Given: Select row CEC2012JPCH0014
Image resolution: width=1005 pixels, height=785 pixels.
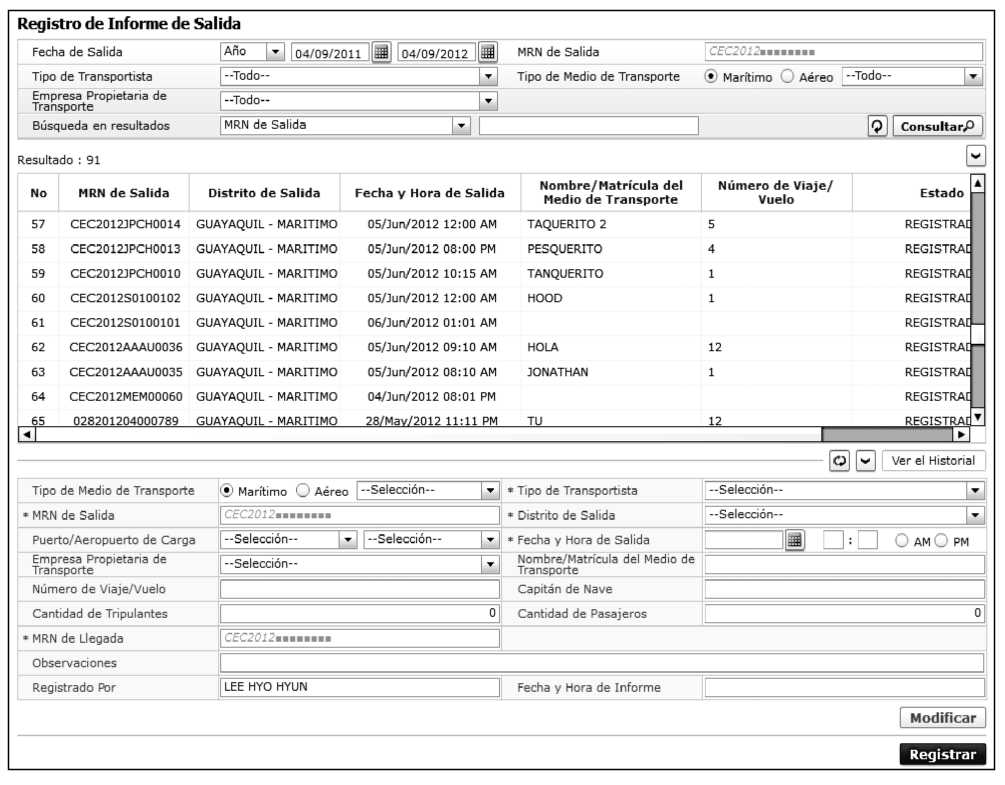Looking at the screenshot, I should click(494, 225).
